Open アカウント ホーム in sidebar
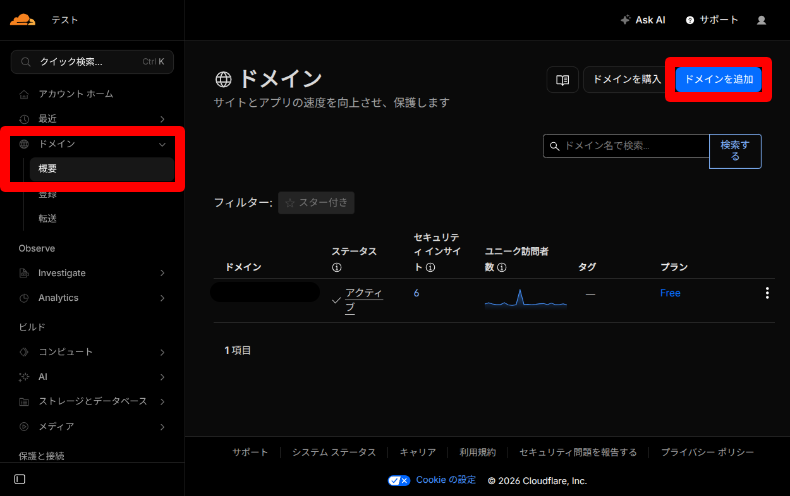This screenshot has height=496, width=790. (76, 94)
